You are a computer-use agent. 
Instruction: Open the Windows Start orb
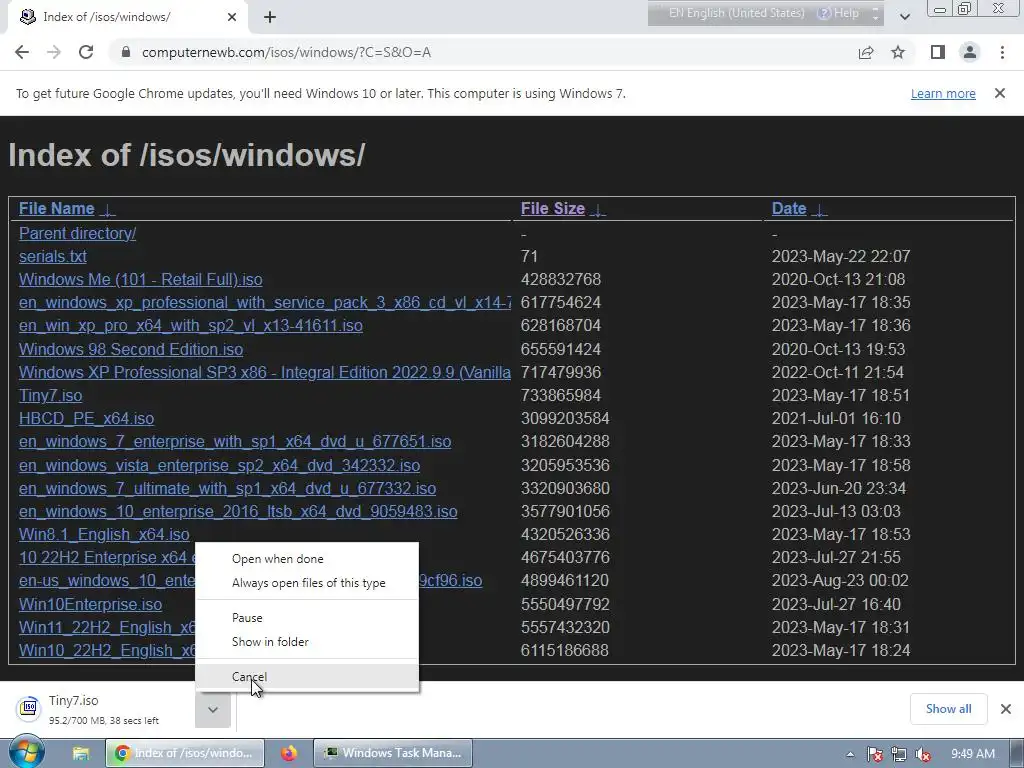click(x=26, y=753)
